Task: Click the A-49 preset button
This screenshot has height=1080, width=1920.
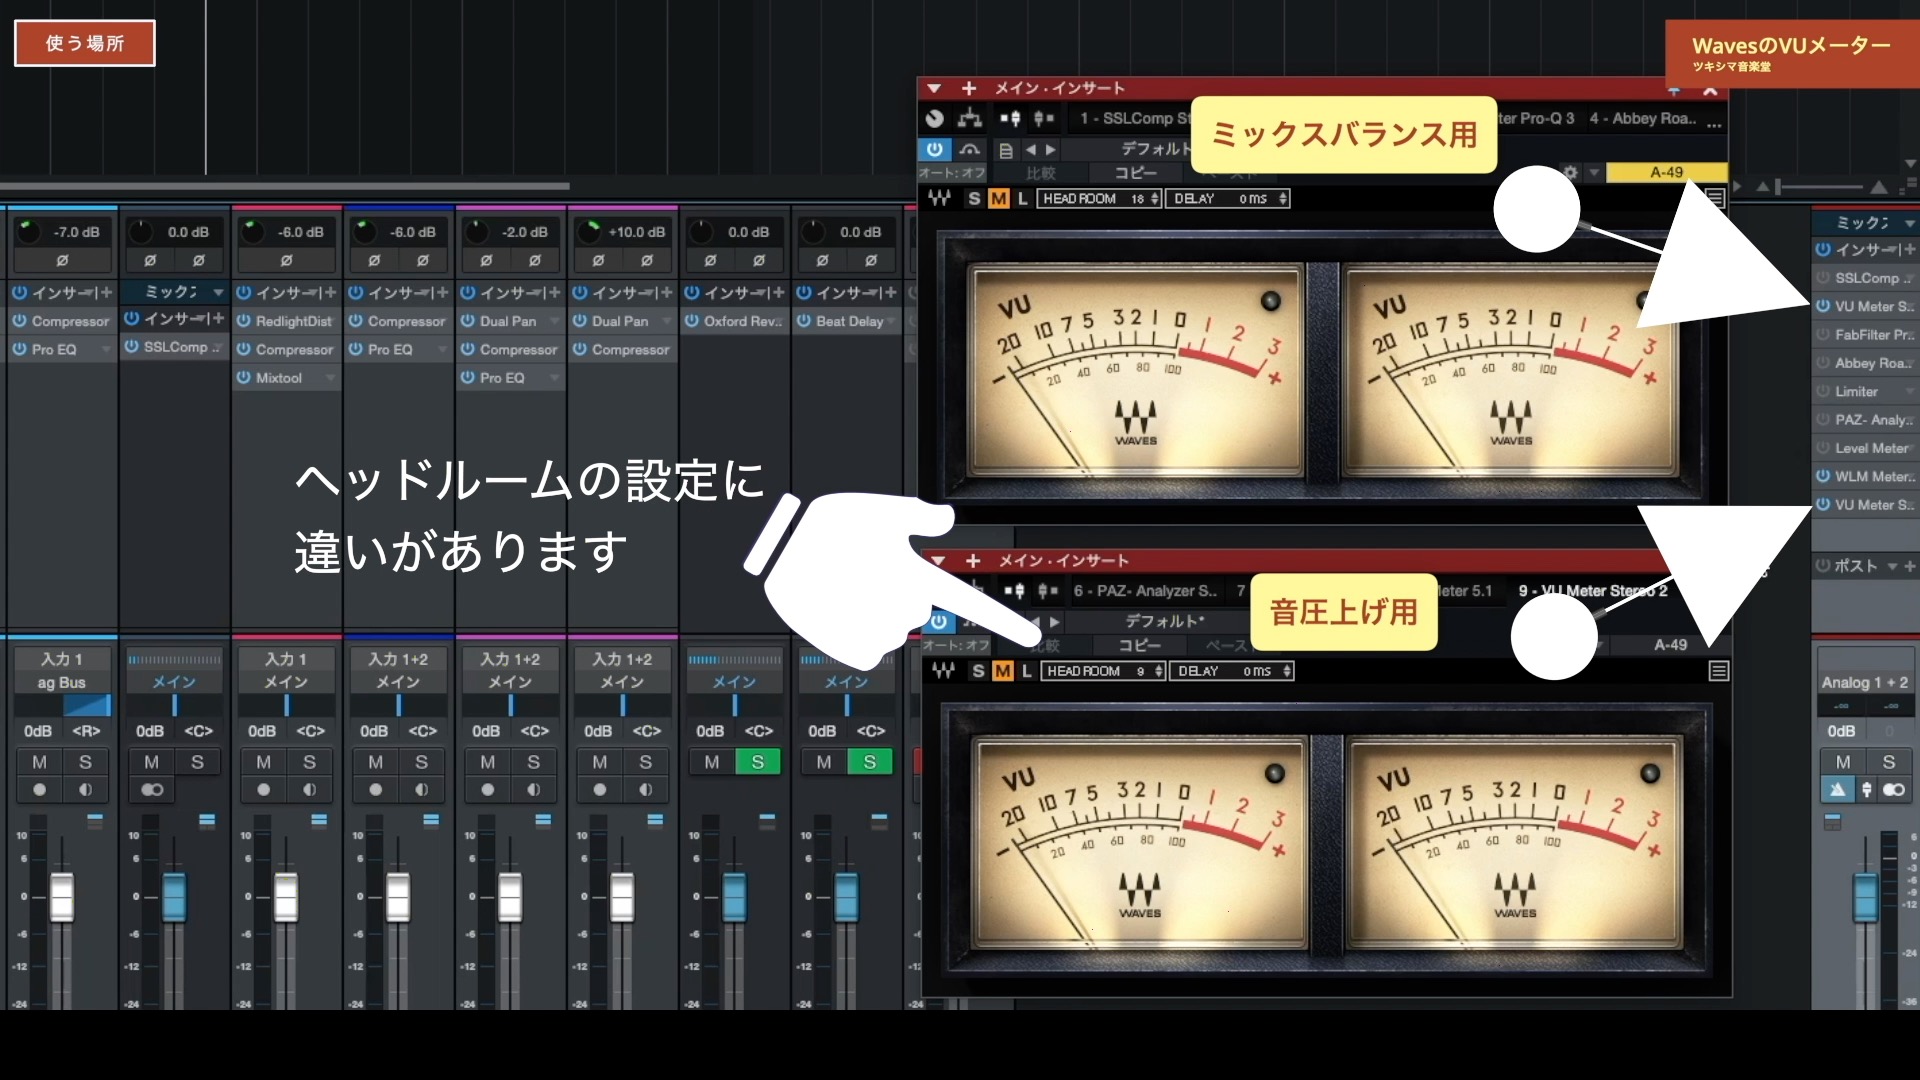Action: pos(1666,172)
